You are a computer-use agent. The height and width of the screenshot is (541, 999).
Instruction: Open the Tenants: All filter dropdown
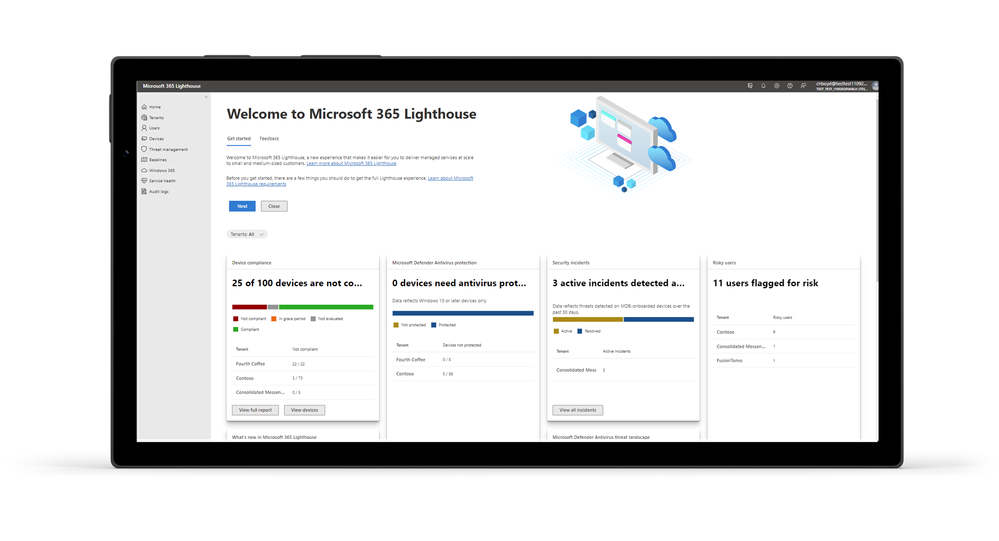247,234
